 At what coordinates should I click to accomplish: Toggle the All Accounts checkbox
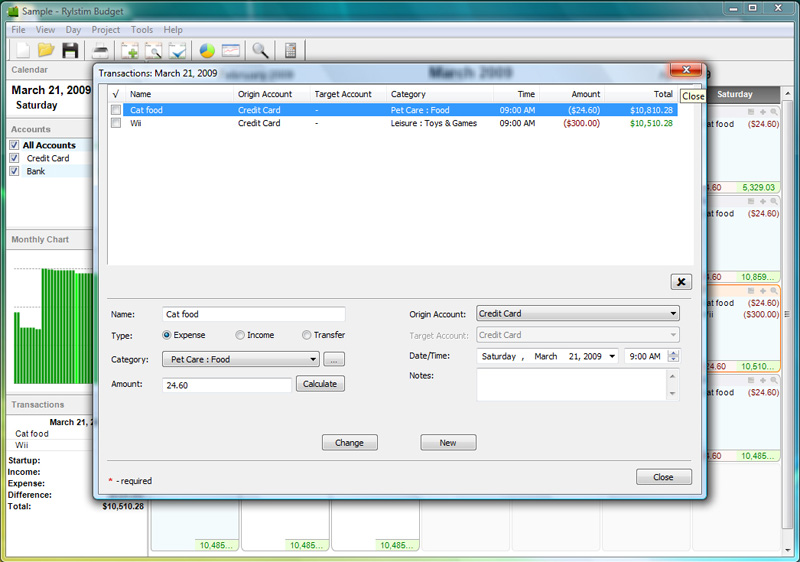[14, 145]
